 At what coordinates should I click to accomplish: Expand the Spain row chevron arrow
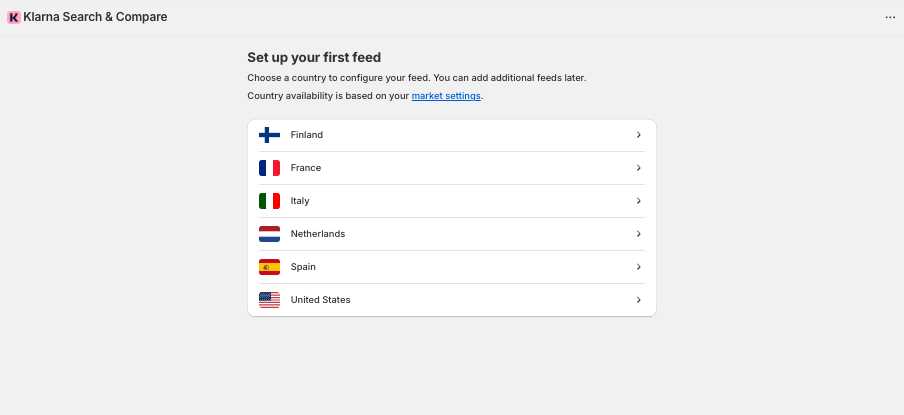[638, 267]
